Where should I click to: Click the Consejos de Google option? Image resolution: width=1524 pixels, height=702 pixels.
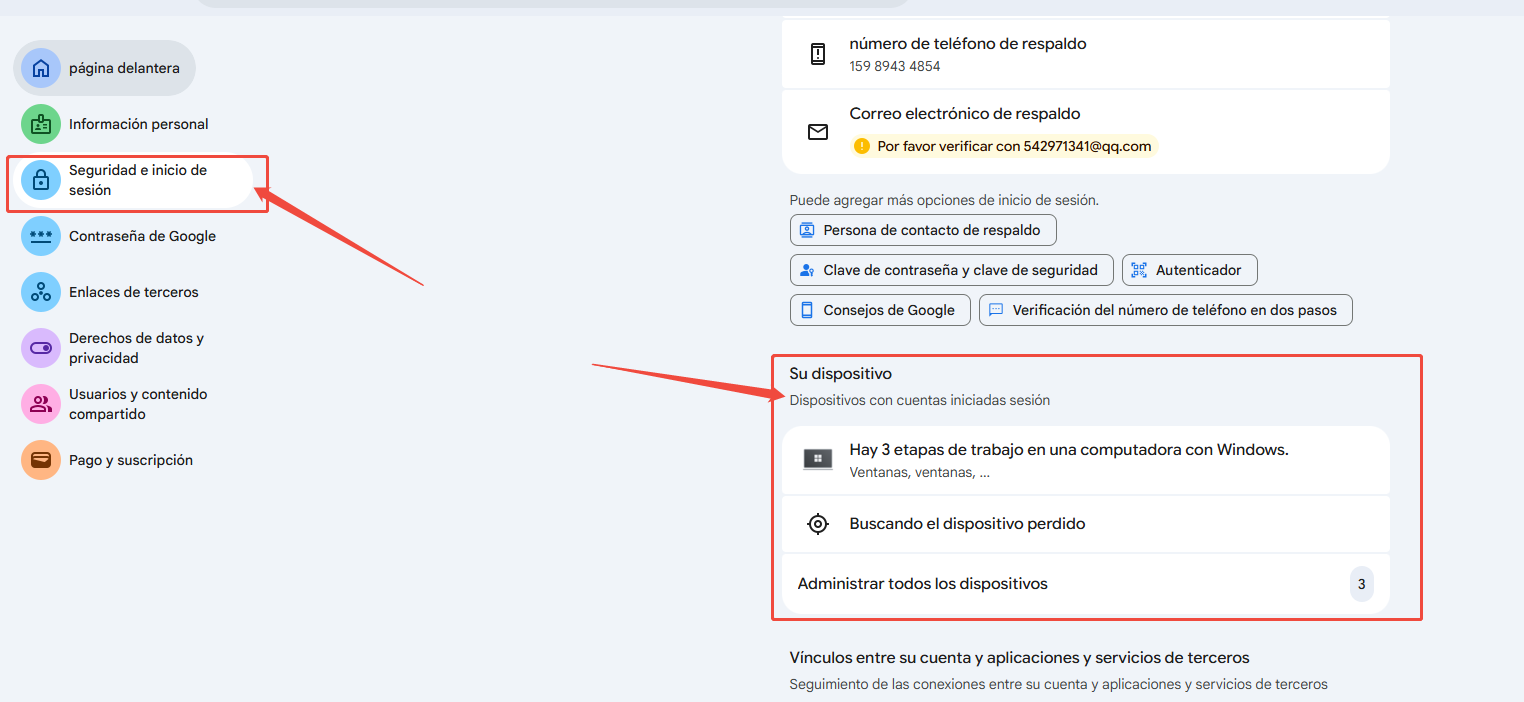click(879, 309)
